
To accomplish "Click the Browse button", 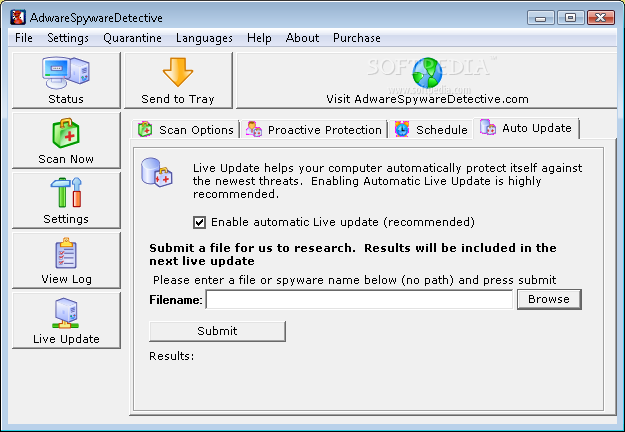I will (549, 299).
